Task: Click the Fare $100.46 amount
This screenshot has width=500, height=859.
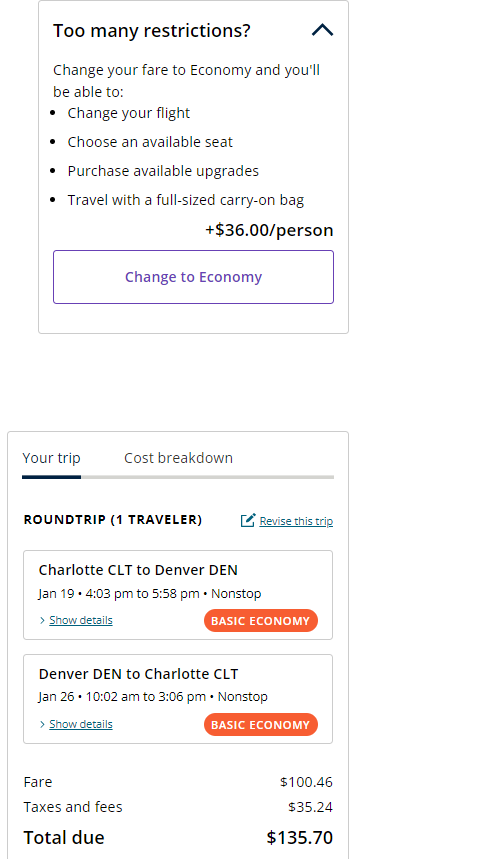Action: click(306, 782)
